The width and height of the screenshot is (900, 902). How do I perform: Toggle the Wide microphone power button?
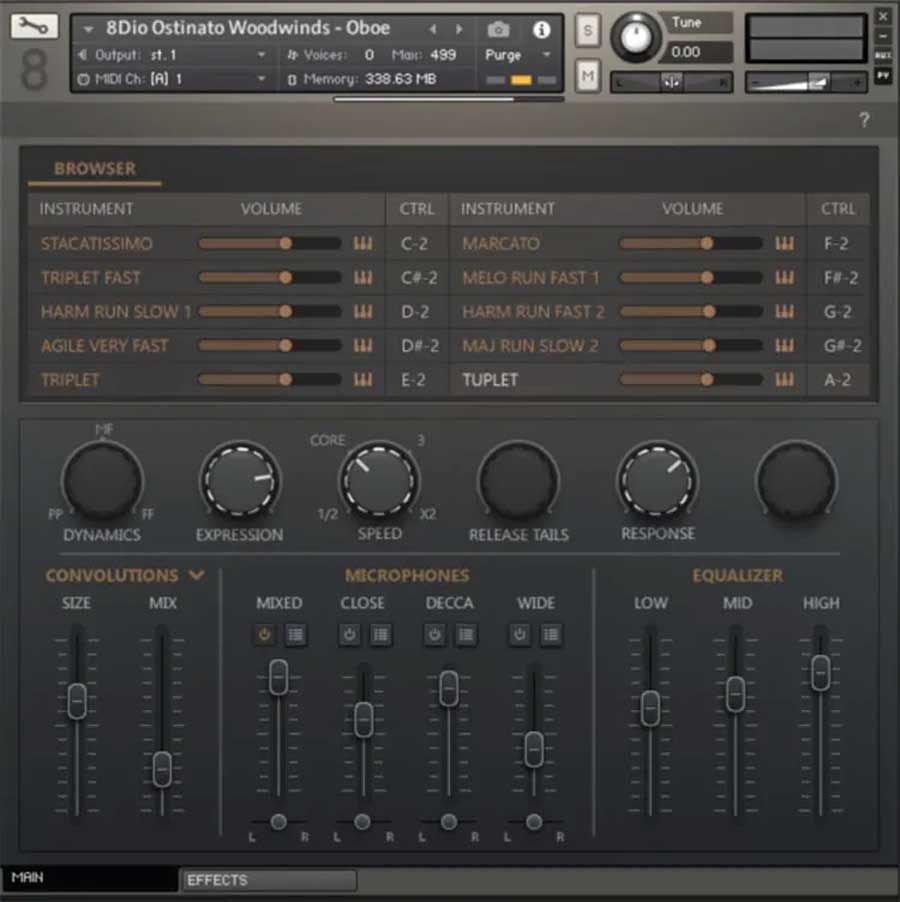[x=520, y=635]
